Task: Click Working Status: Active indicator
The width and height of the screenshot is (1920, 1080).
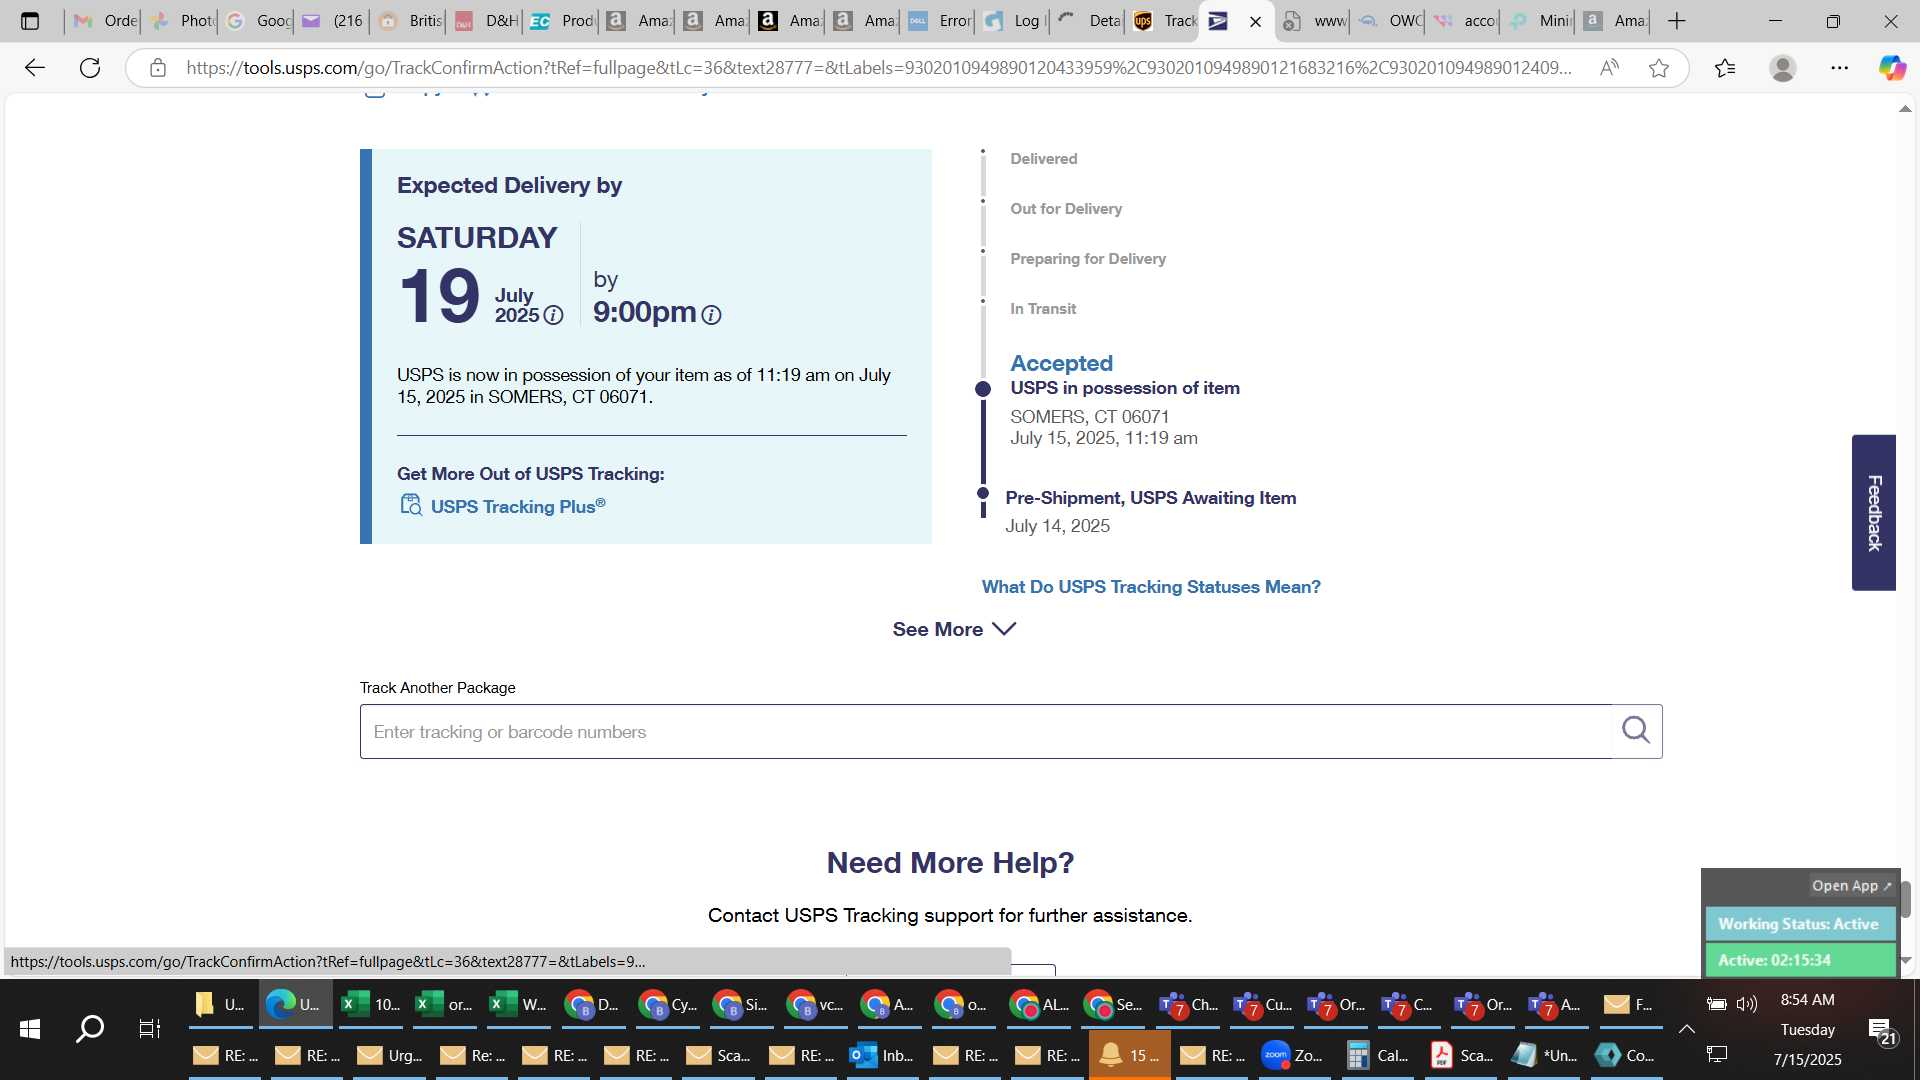Action: [x=1799, y=924]
